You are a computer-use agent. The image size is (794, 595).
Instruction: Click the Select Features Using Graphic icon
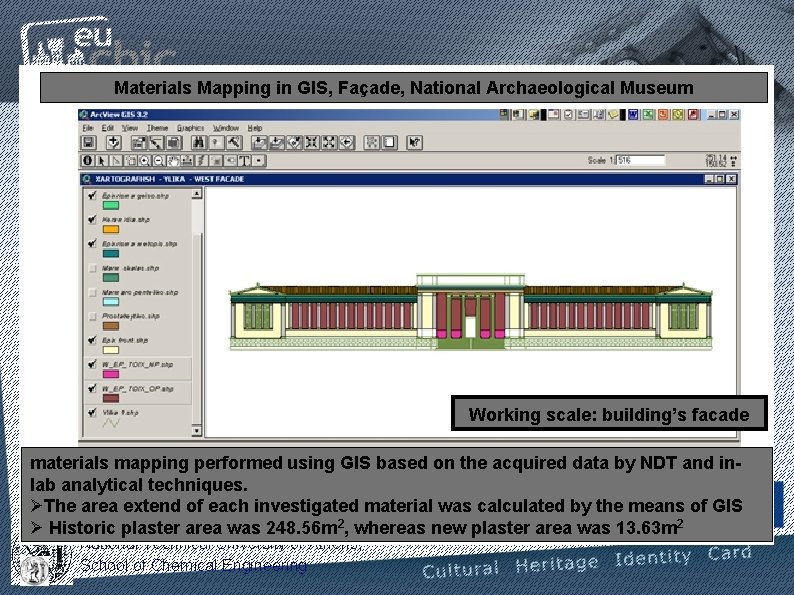[x=372, y=143]
